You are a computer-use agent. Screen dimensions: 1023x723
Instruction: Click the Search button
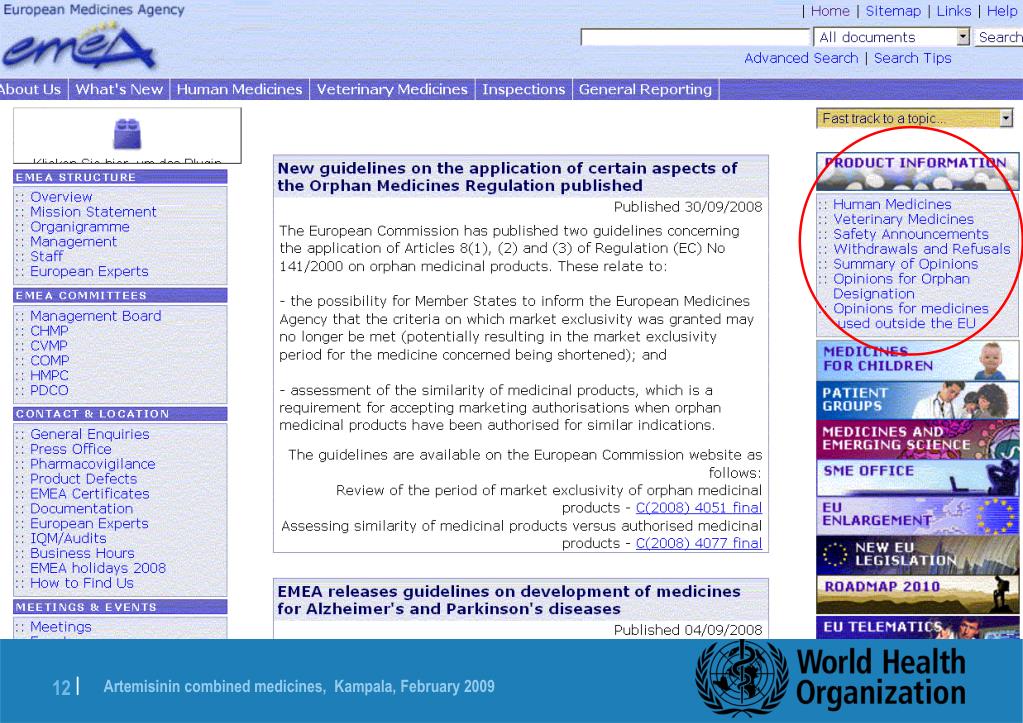click(x=999, y=37)
